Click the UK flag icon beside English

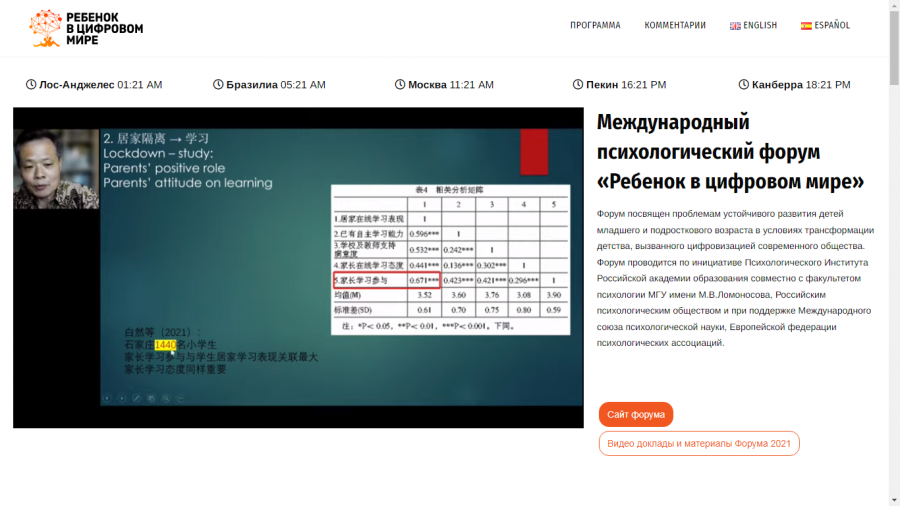point(735,26)
